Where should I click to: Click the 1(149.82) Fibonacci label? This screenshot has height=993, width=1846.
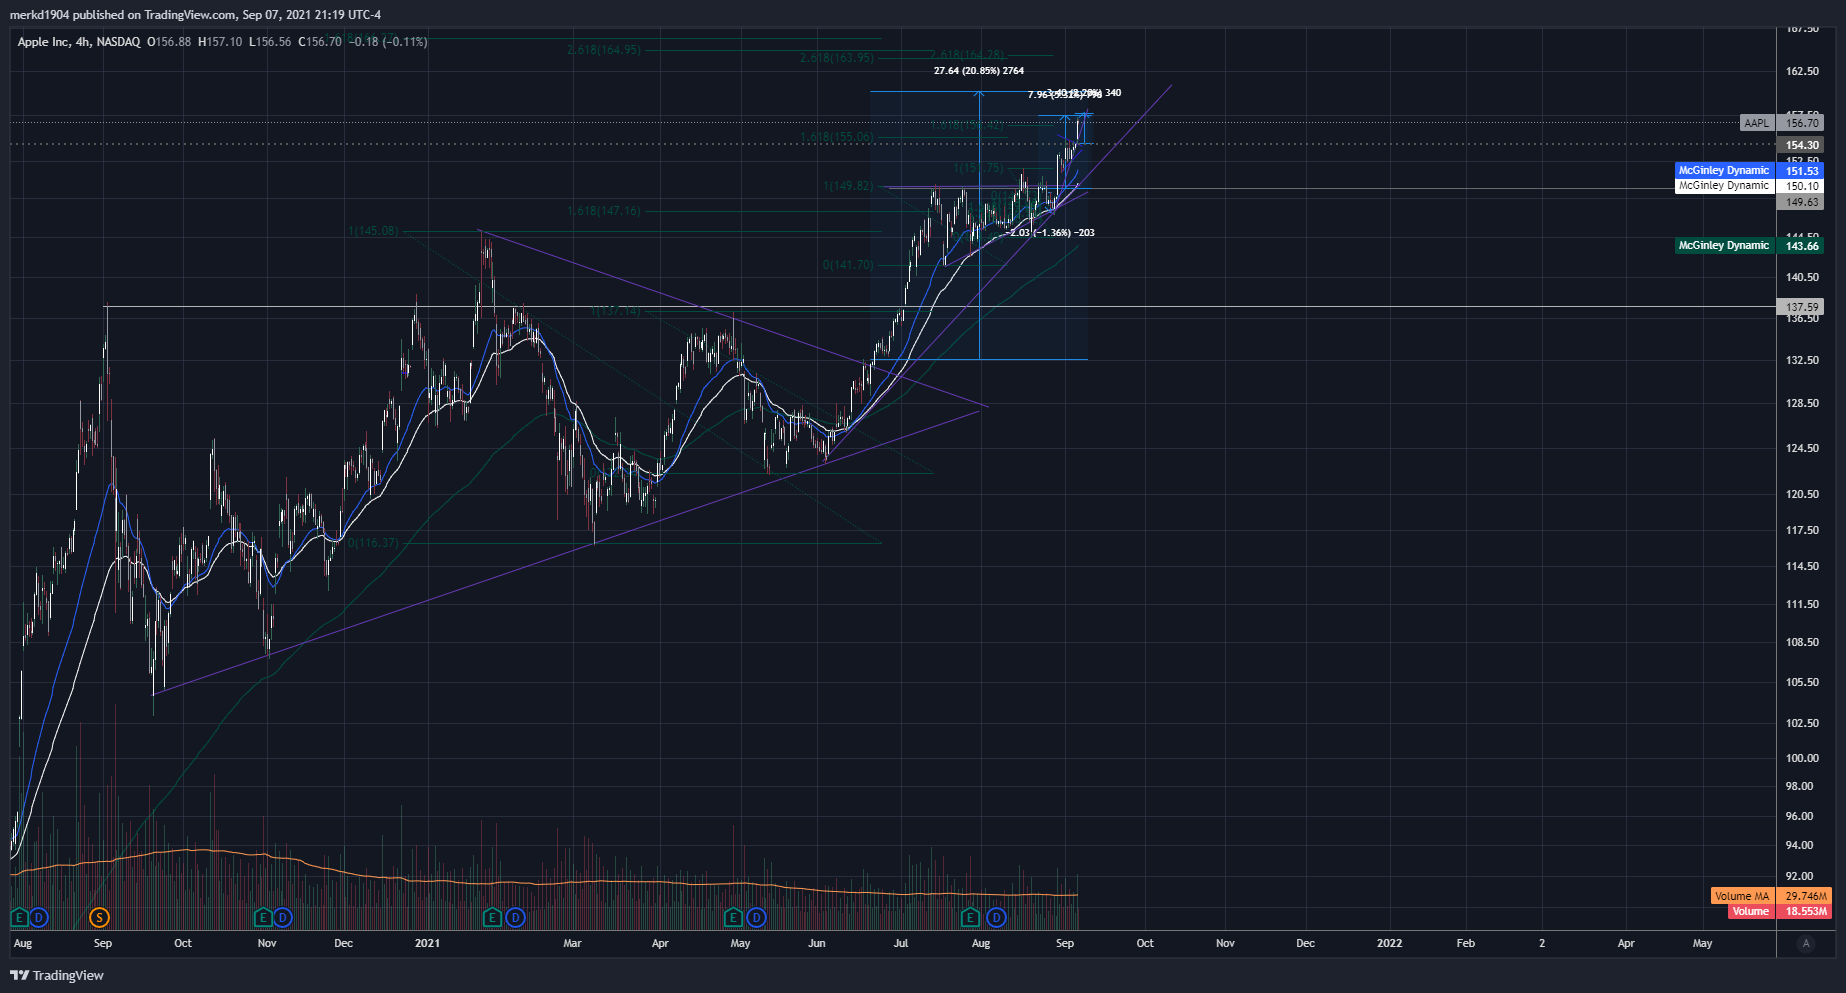click(848, 186)
